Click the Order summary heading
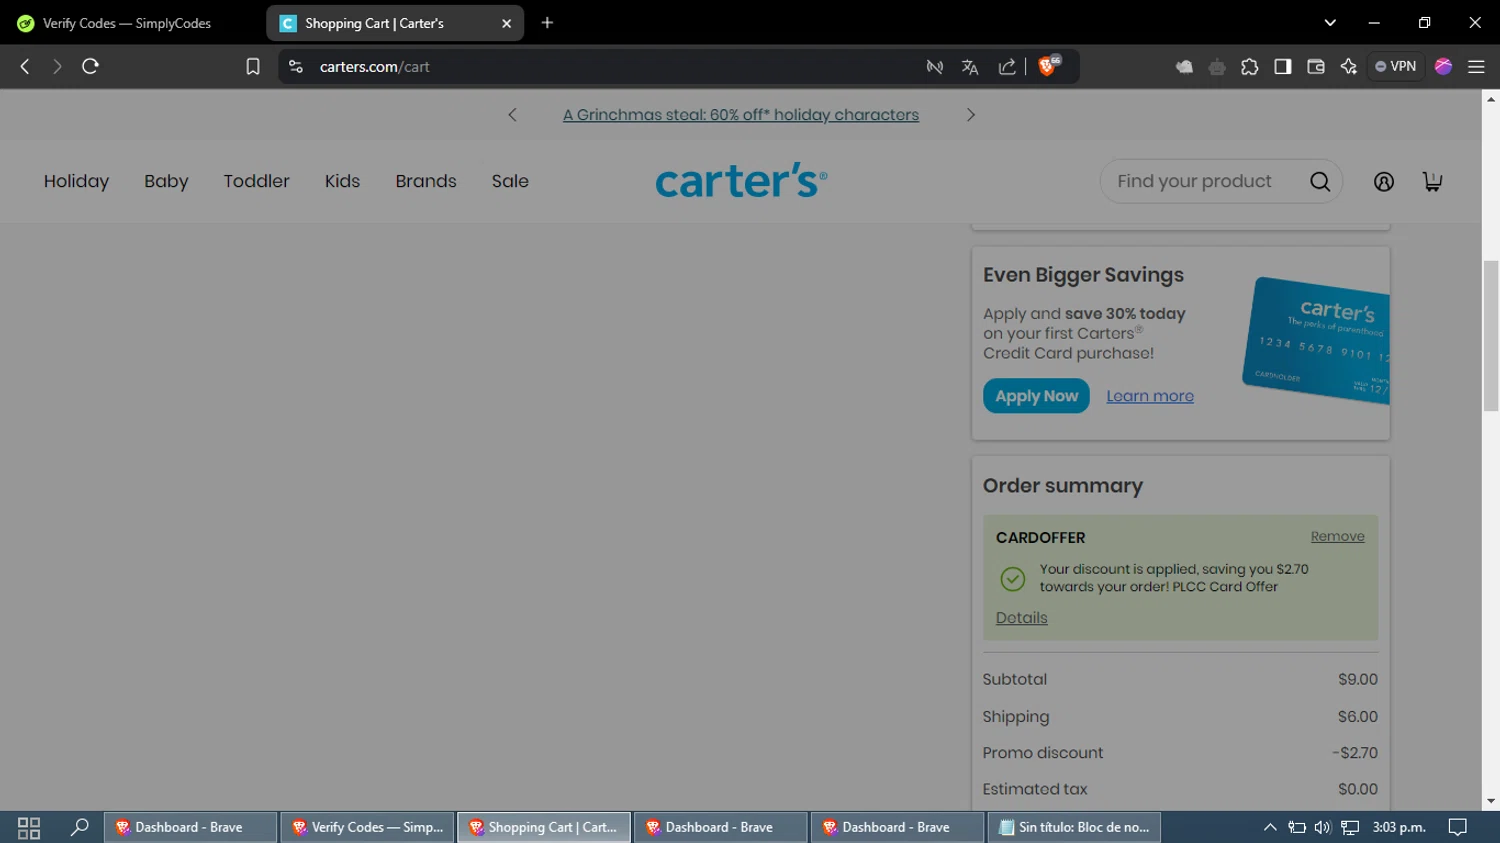Viewport: 1500px width, 843px height. (x=1062, y=486)
